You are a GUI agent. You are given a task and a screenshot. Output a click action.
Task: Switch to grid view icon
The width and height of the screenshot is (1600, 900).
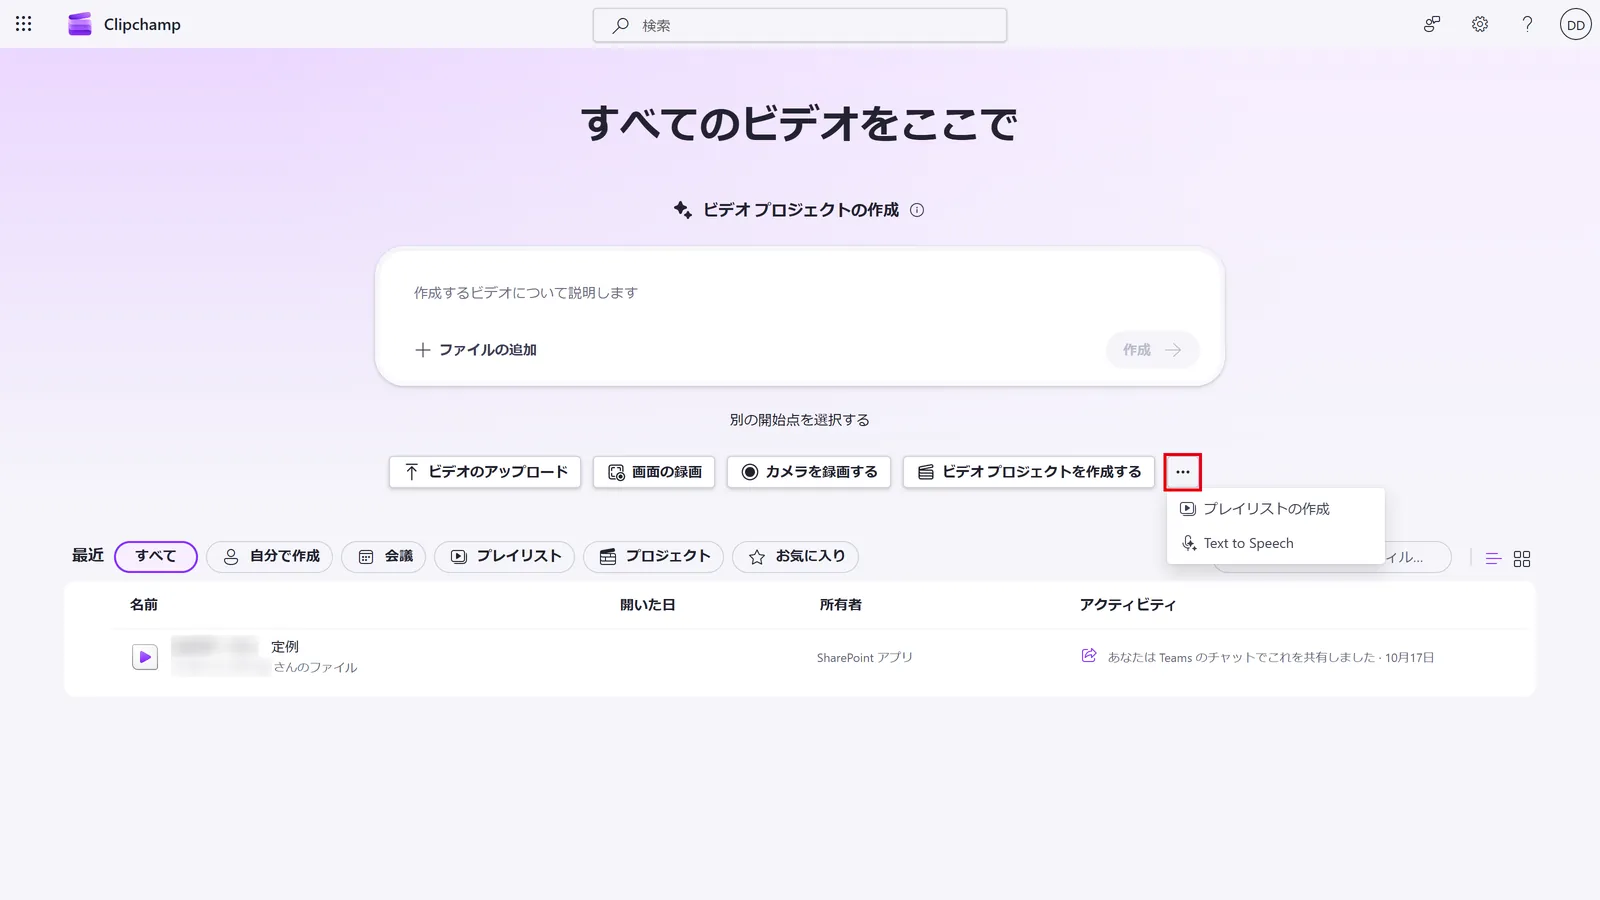click(x=1522, y=559)
